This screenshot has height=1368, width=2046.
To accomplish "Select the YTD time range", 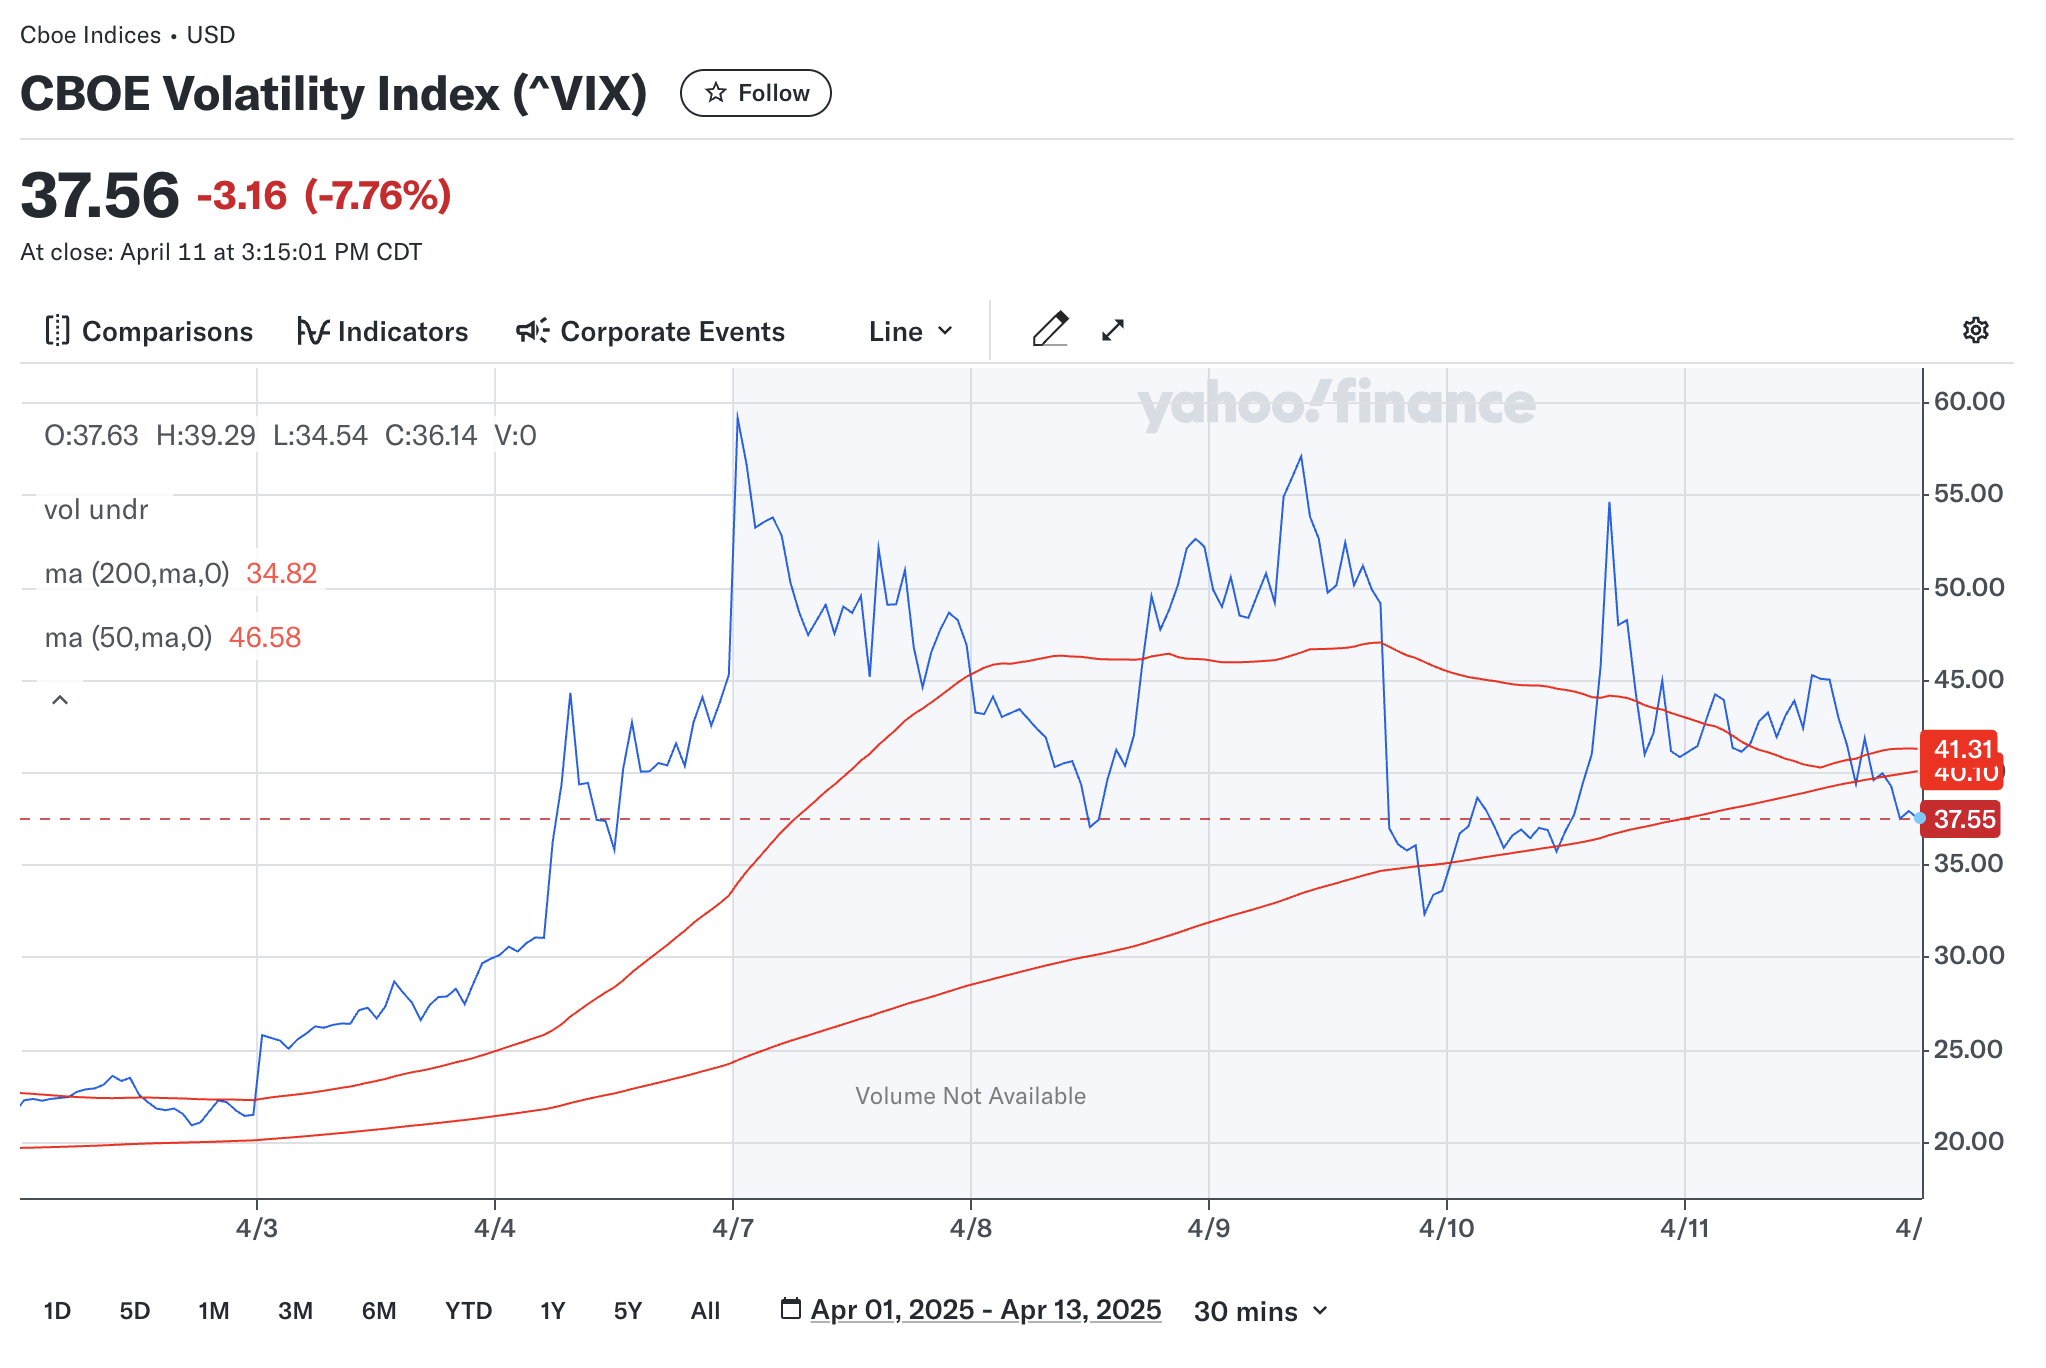I will coord(468,1311).
